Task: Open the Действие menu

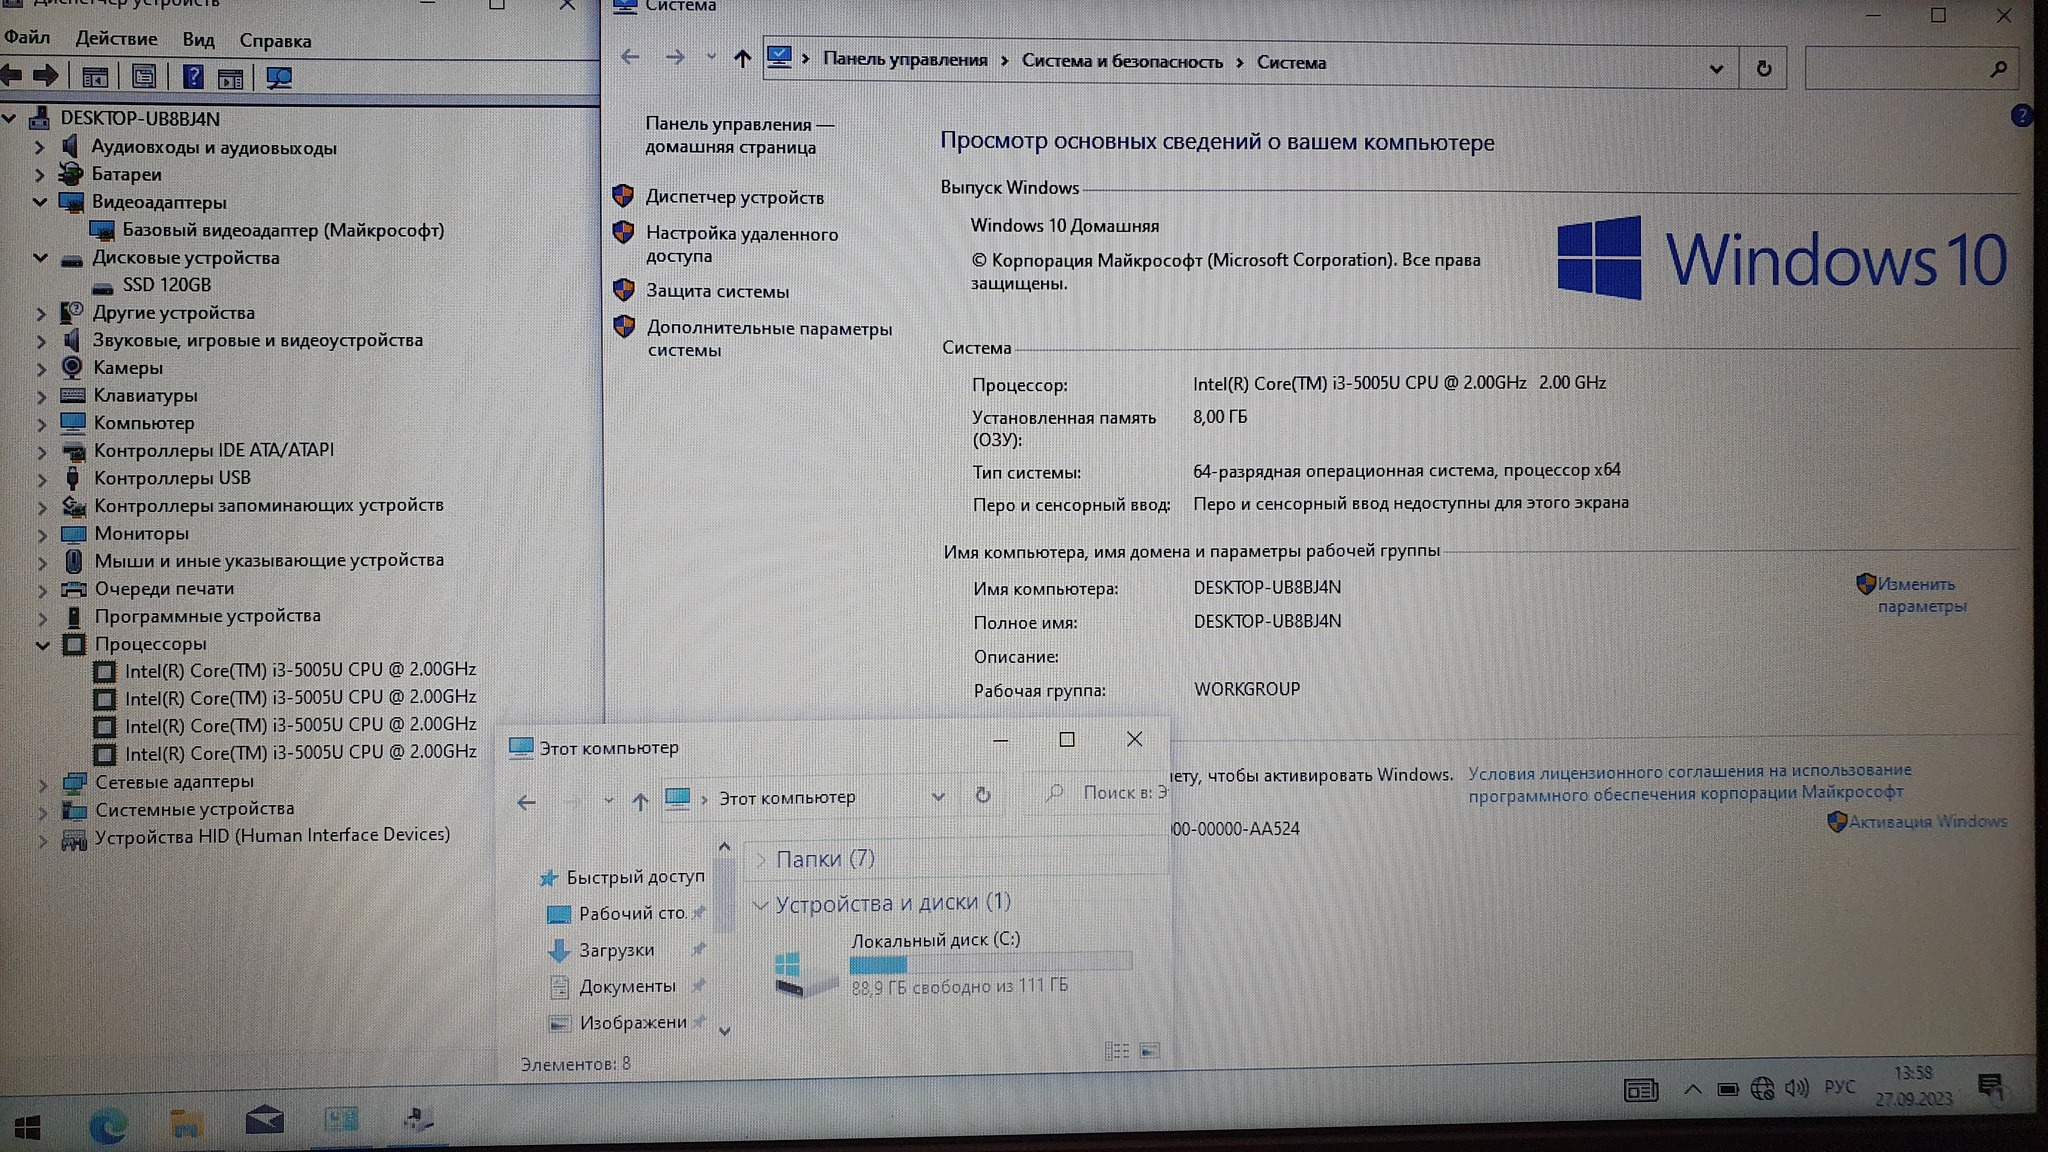Action: pyautogui.click(x=116, y=39)
